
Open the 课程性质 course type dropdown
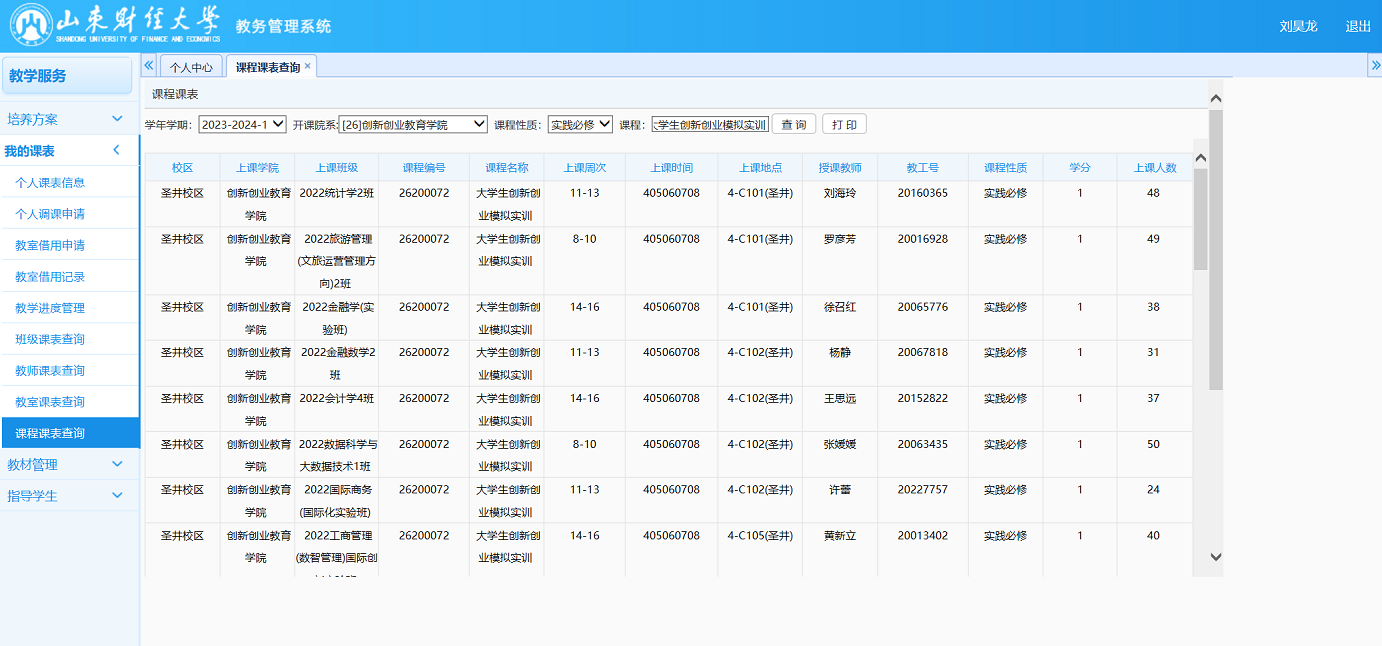pyautogui.click(x=580, y=125)
